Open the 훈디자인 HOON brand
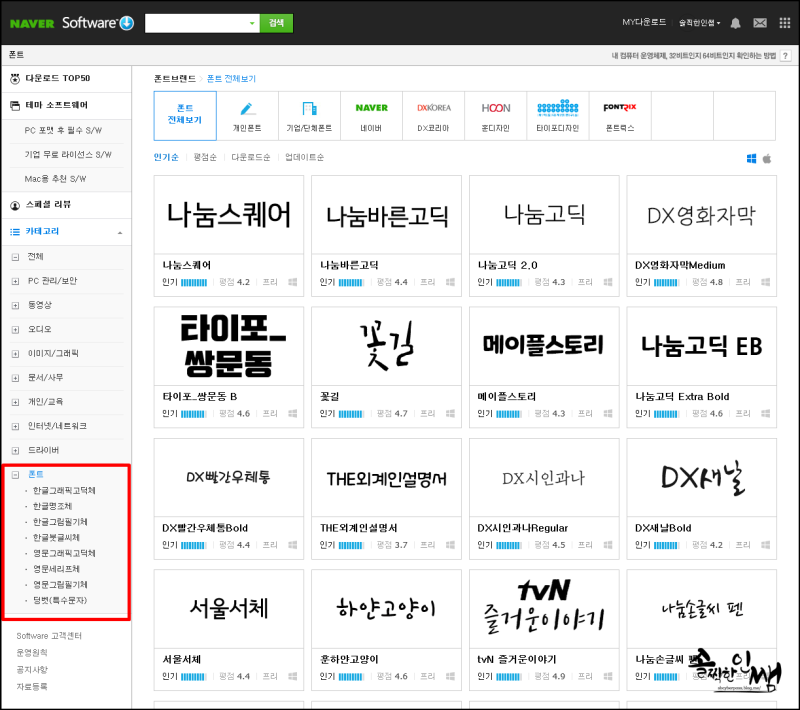800x710 pixels. pyautogui.click(x=495, y=116)
